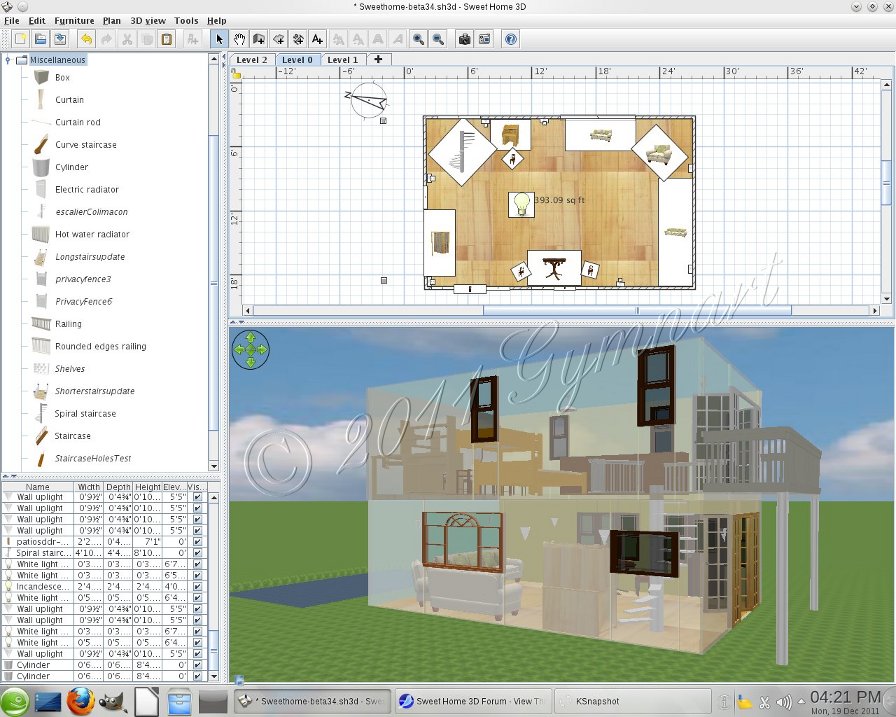Select the Create walls tool

258,39
